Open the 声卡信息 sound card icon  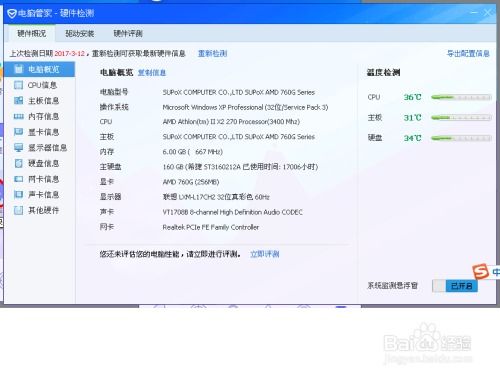[x=19, y=195]
